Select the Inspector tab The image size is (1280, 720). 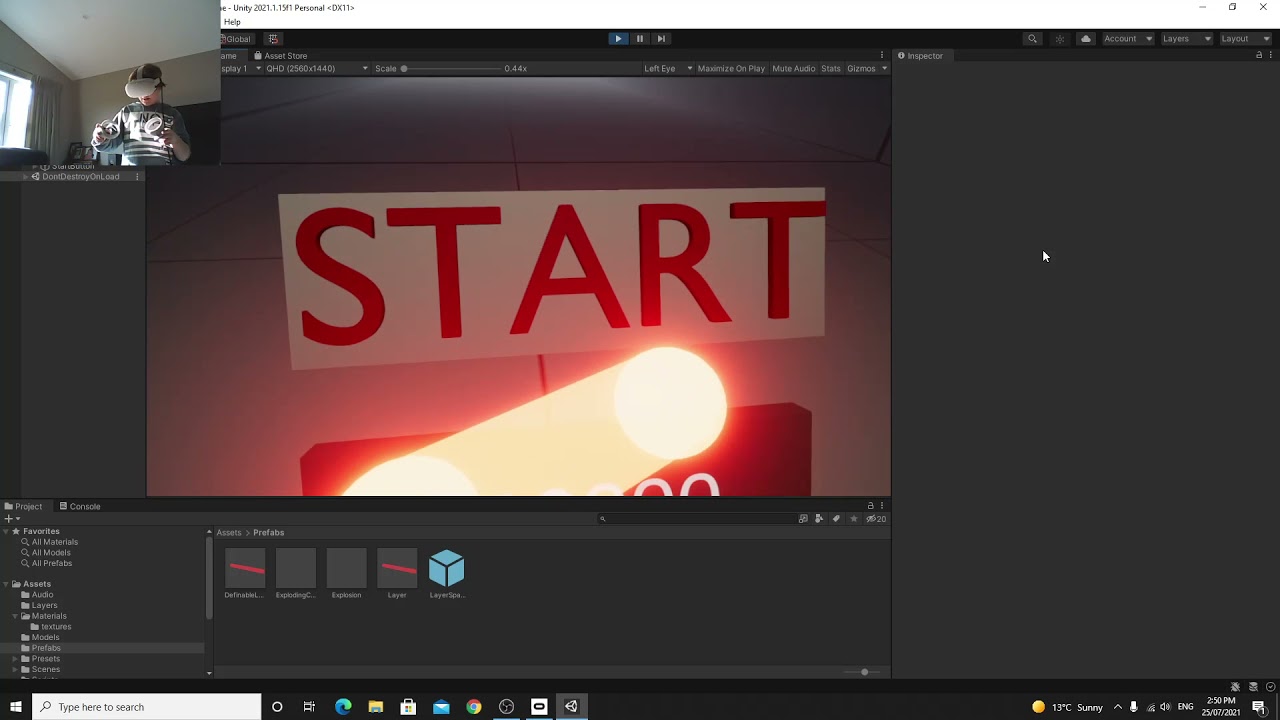point(920,56)
